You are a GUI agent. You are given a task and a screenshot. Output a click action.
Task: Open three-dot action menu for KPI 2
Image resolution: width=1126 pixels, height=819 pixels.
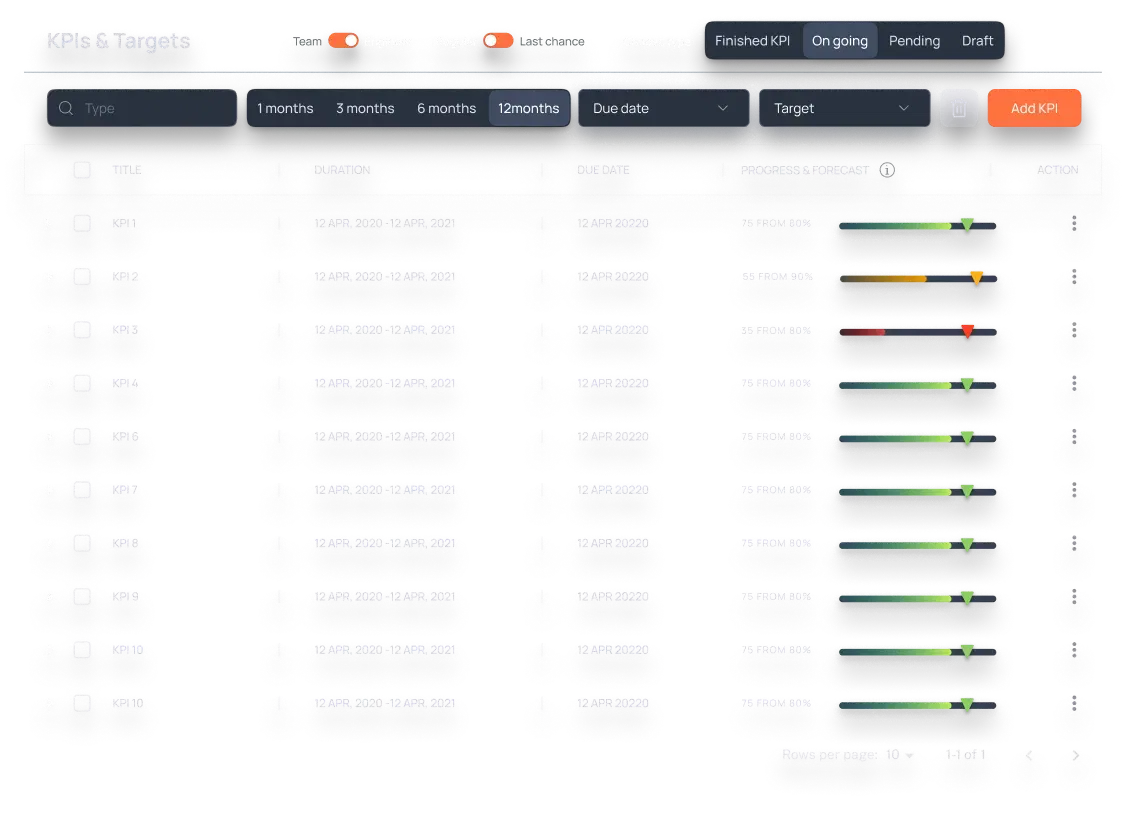click(1074, 277)
